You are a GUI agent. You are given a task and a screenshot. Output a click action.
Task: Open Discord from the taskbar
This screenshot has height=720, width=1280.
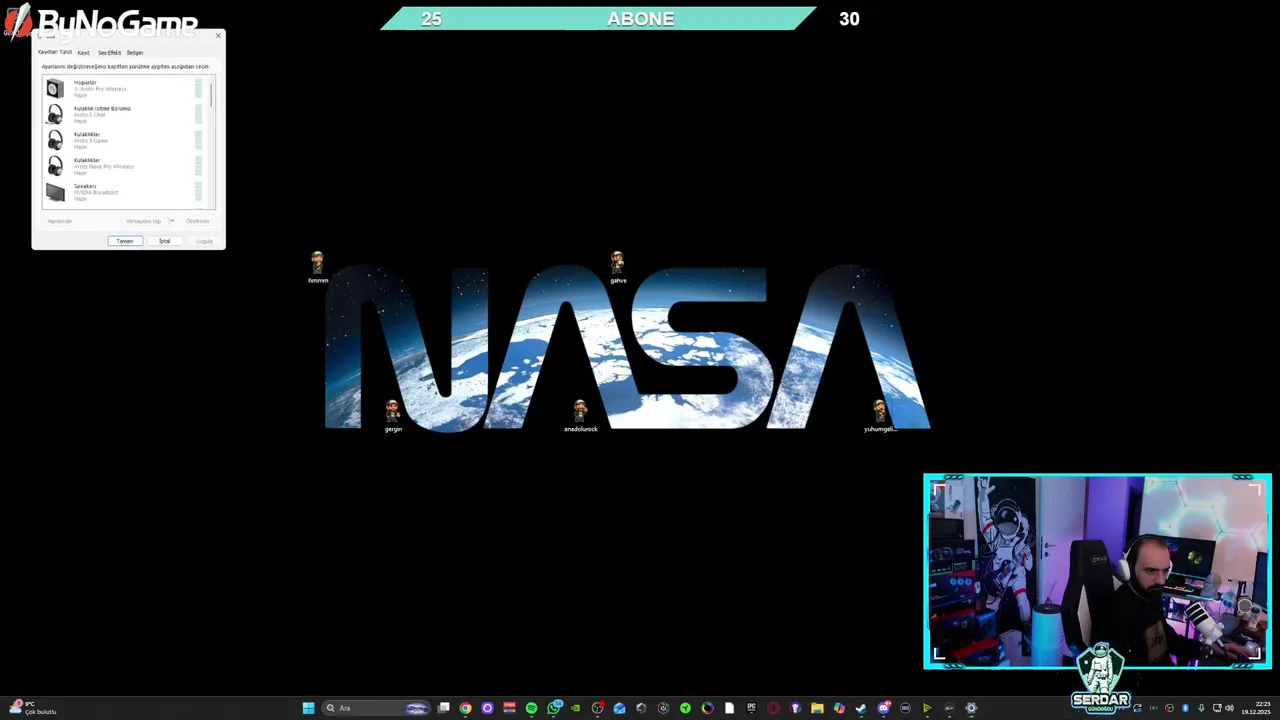pos(884,708)
